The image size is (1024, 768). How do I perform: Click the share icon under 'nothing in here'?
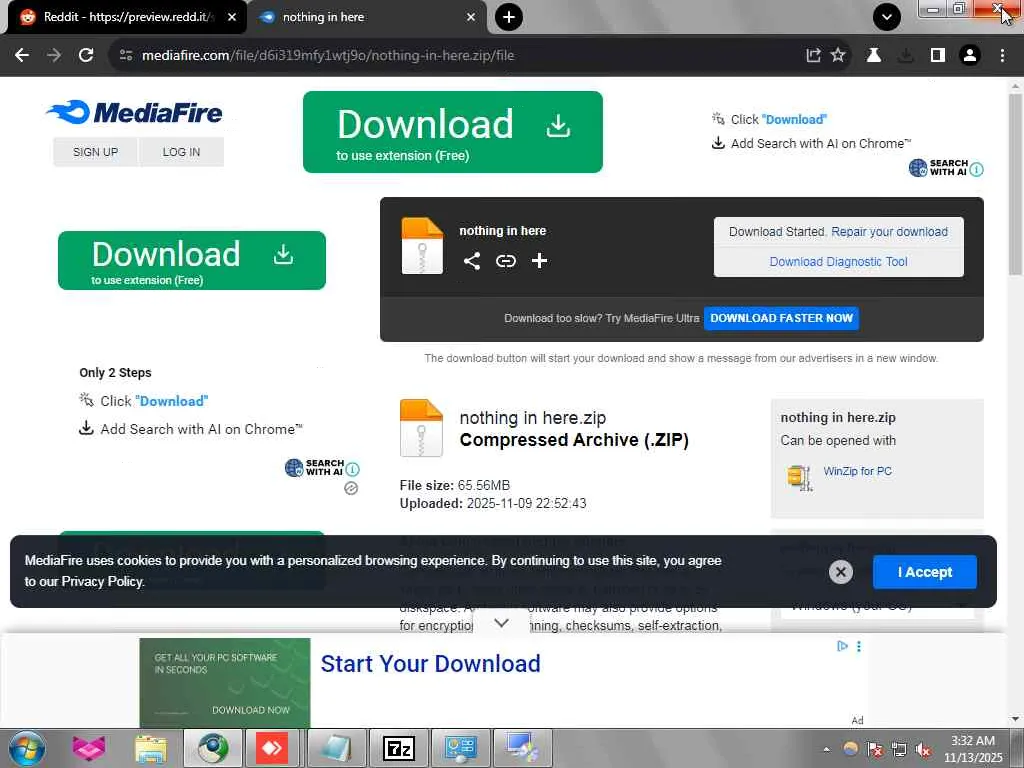coord(472,261)
